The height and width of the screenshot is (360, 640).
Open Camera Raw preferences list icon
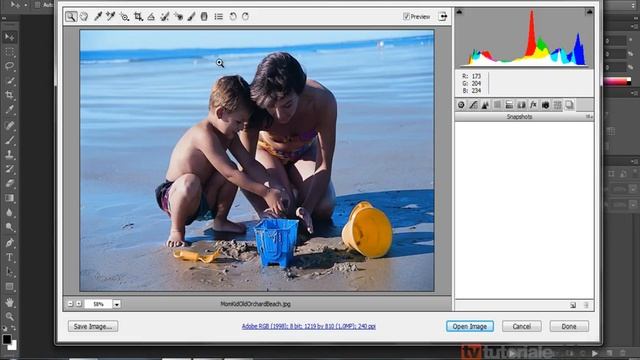[219, 17]
